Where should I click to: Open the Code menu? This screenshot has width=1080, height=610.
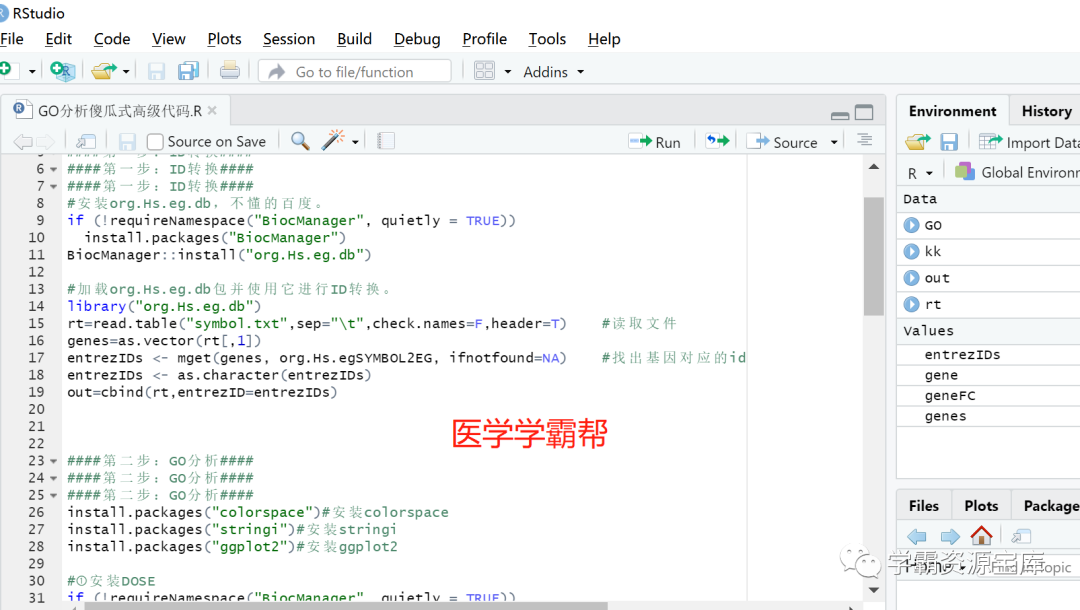click(x=112, y=39)
